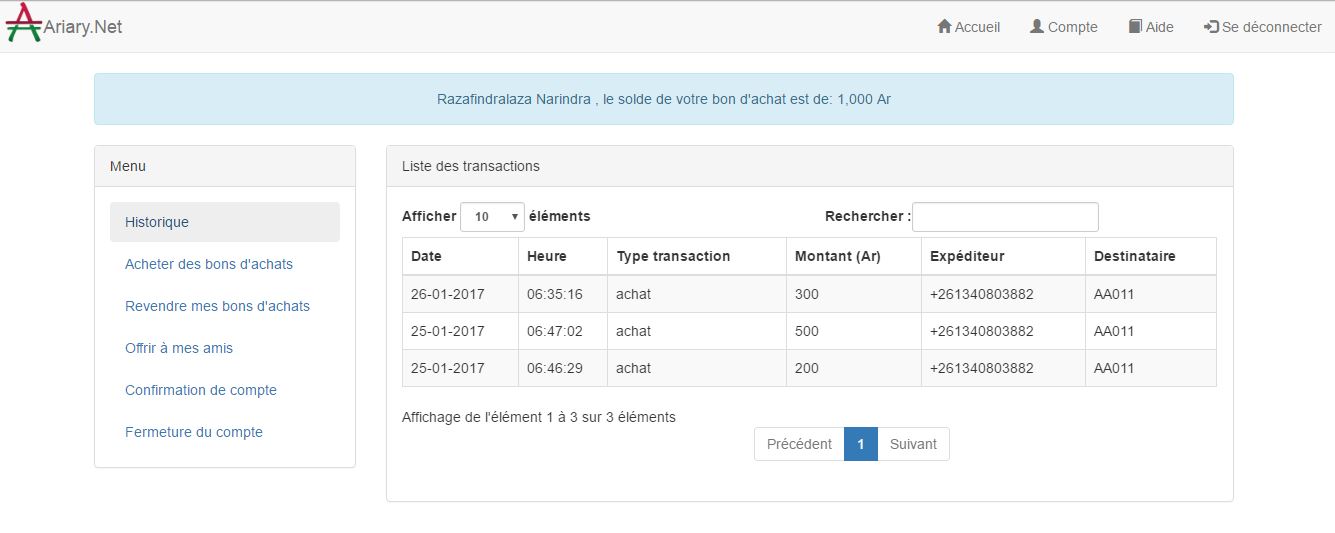Image resolution: width=1335 pixels, height=533 pixels.
Task: Click the home icon beside Accueil
Action: click(944, 27)
